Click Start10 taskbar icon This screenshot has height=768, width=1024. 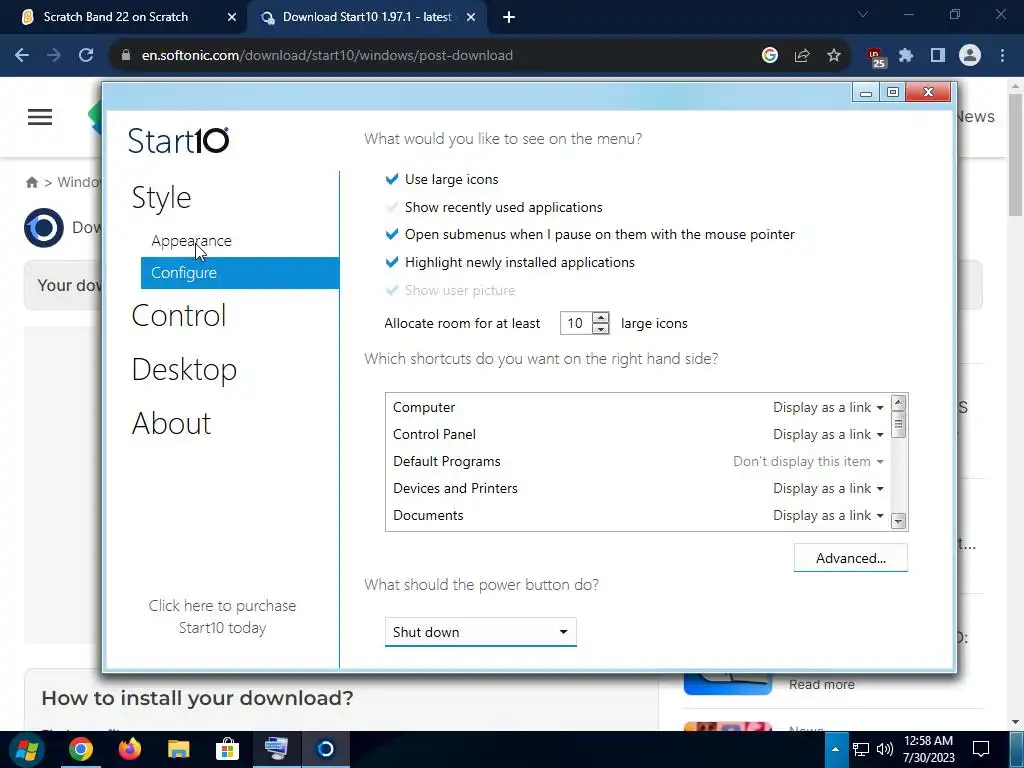[x=325, y=749]
